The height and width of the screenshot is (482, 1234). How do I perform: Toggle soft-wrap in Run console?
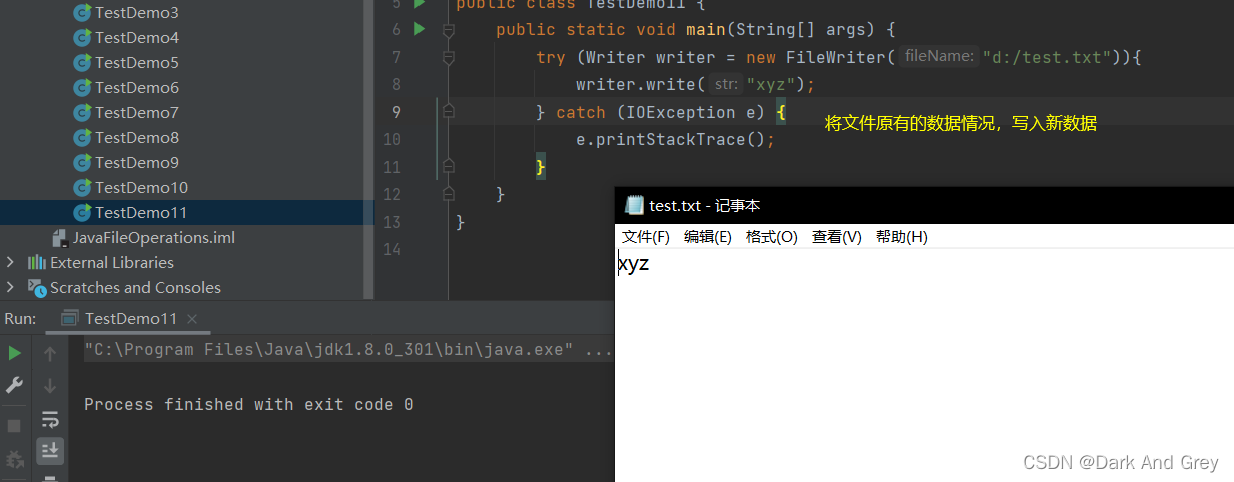click(50, 419)
